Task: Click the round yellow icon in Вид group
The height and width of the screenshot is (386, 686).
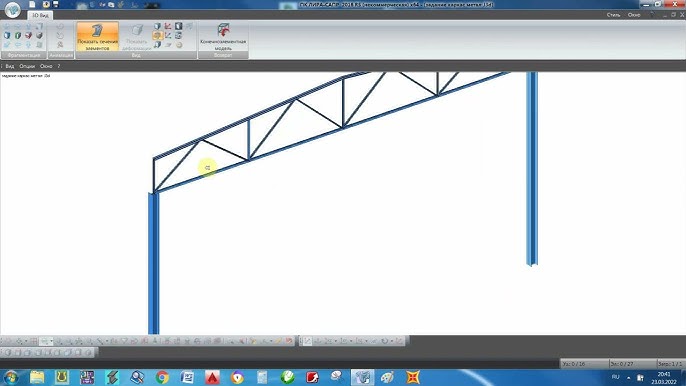Action: coord(179,45)
